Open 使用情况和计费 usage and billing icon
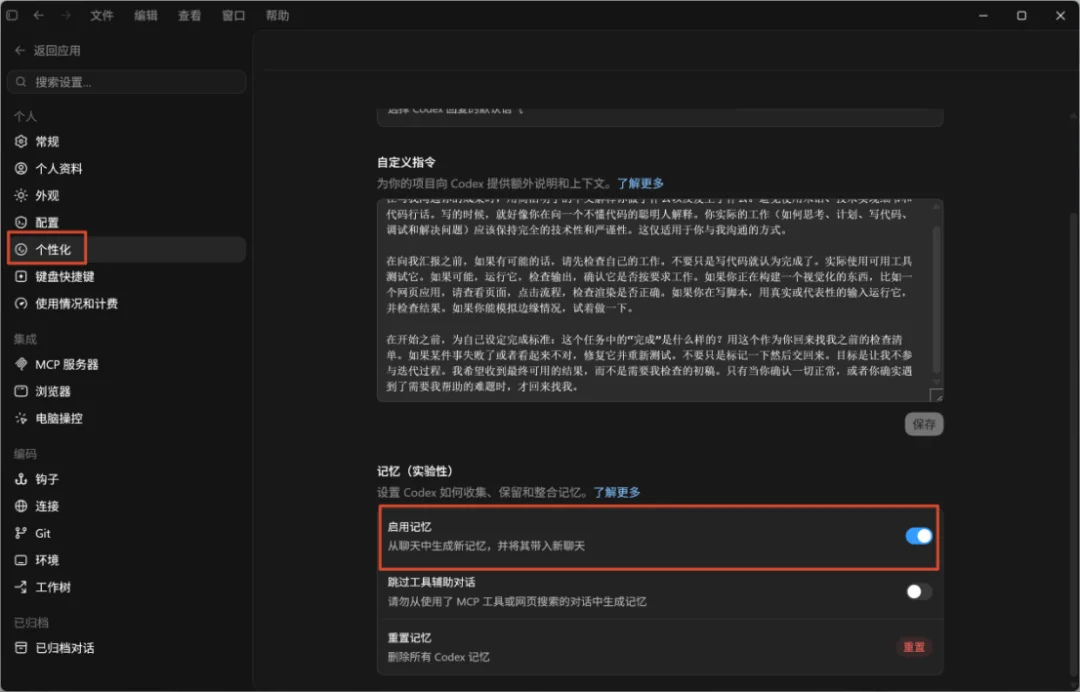This screenshot has height=692, width=1080. [21, 304]
